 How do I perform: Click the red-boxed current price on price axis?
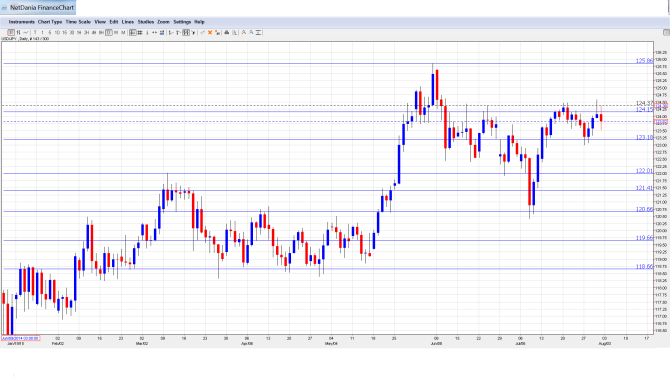(x=661, y=122)
